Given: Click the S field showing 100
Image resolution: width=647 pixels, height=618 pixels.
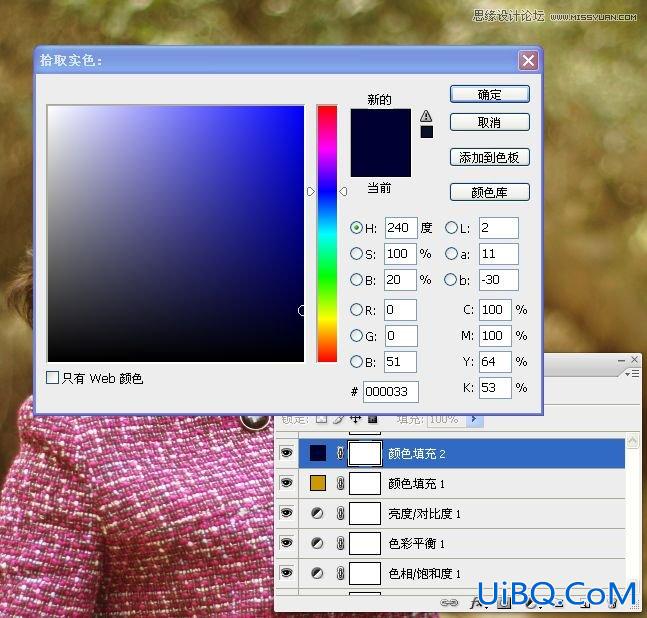Looking at the screenshot, I should (400, 254).
